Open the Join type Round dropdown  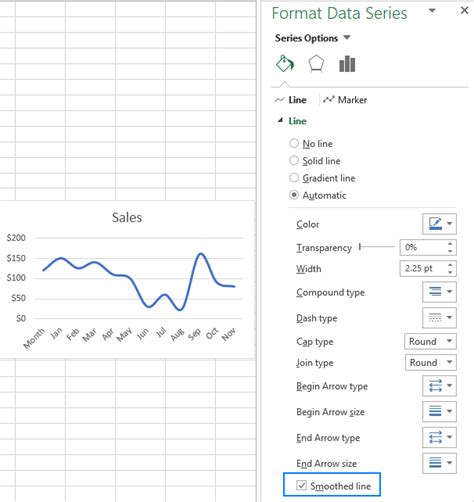tap(431, 362)
